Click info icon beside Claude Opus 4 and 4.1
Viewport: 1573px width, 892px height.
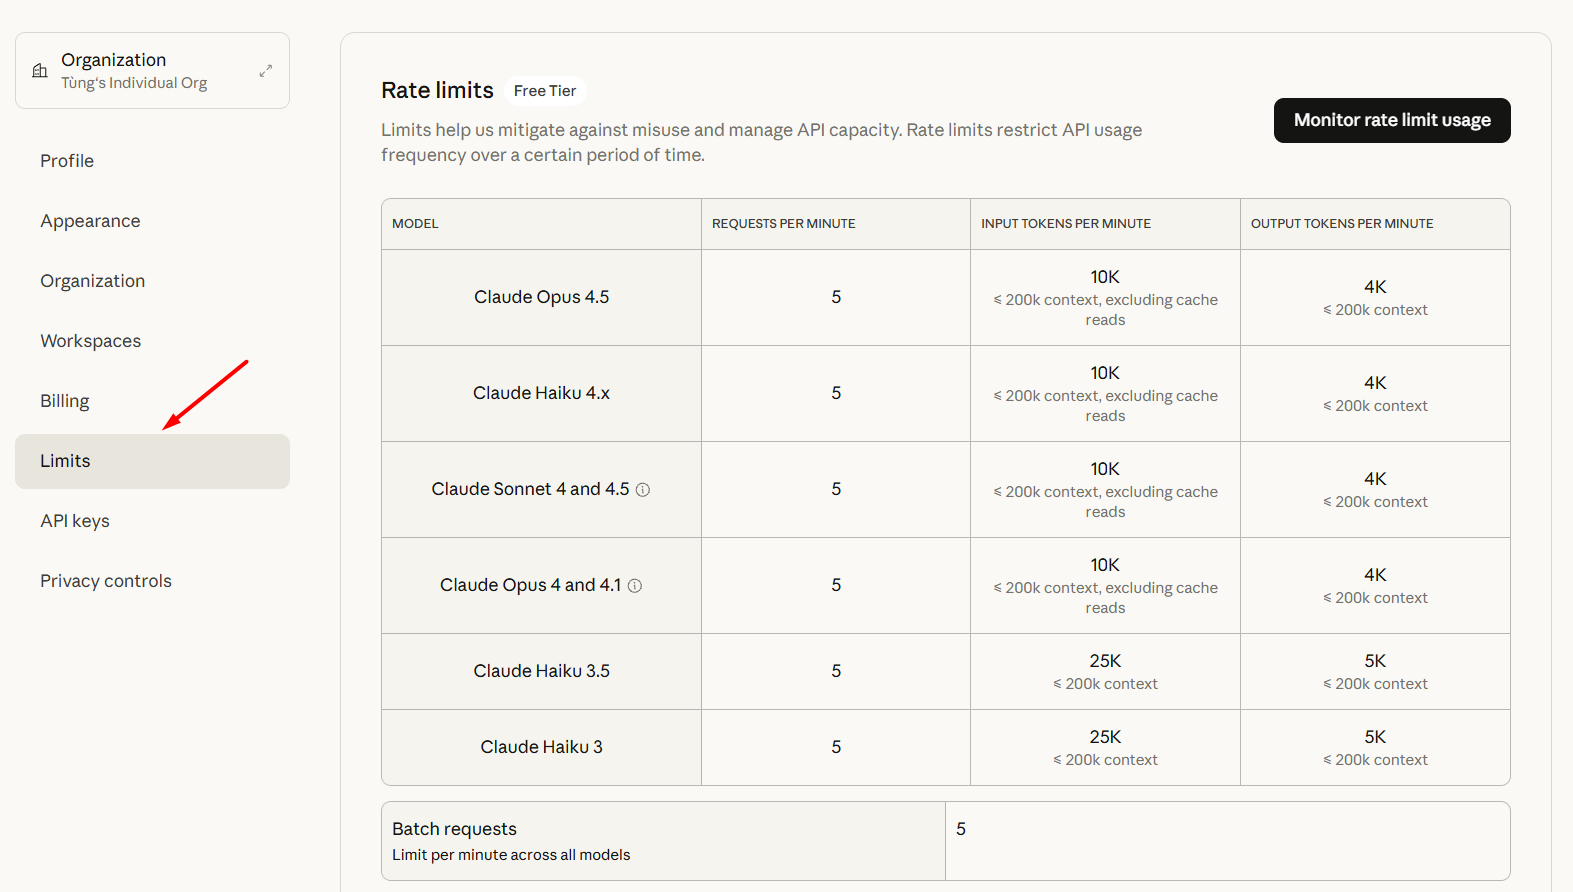click(x=635, y=586)
